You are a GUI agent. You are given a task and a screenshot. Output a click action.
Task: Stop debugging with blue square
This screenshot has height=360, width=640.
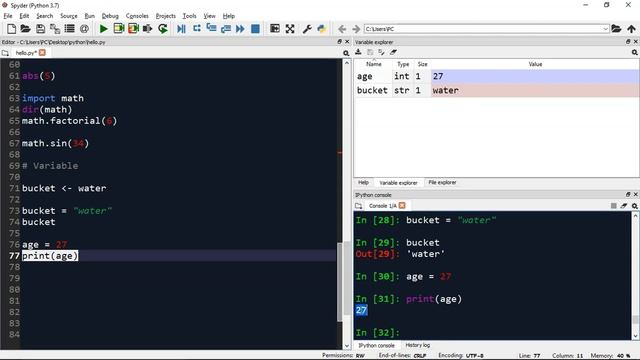255,29
